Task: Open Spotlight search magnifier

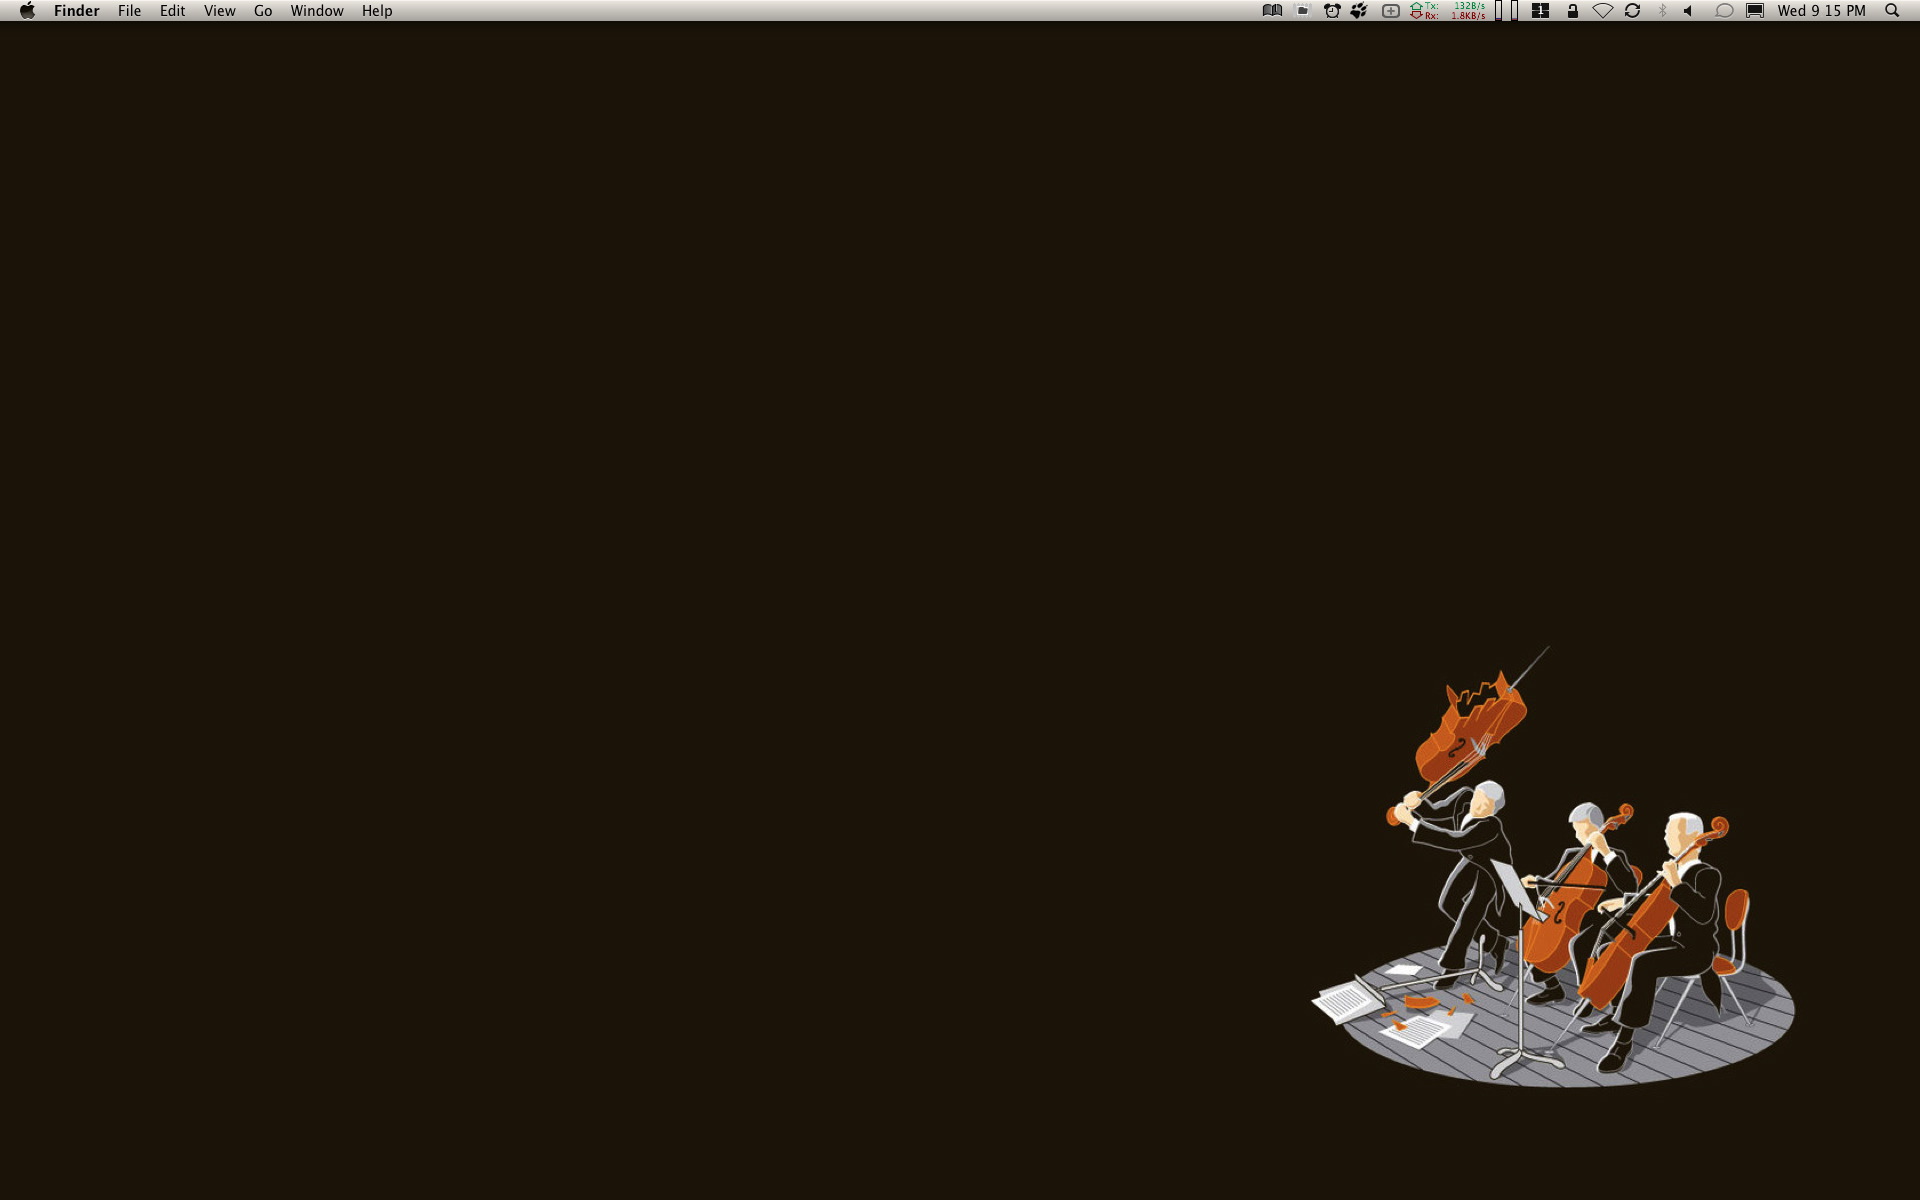Action: pos(1892,11)
